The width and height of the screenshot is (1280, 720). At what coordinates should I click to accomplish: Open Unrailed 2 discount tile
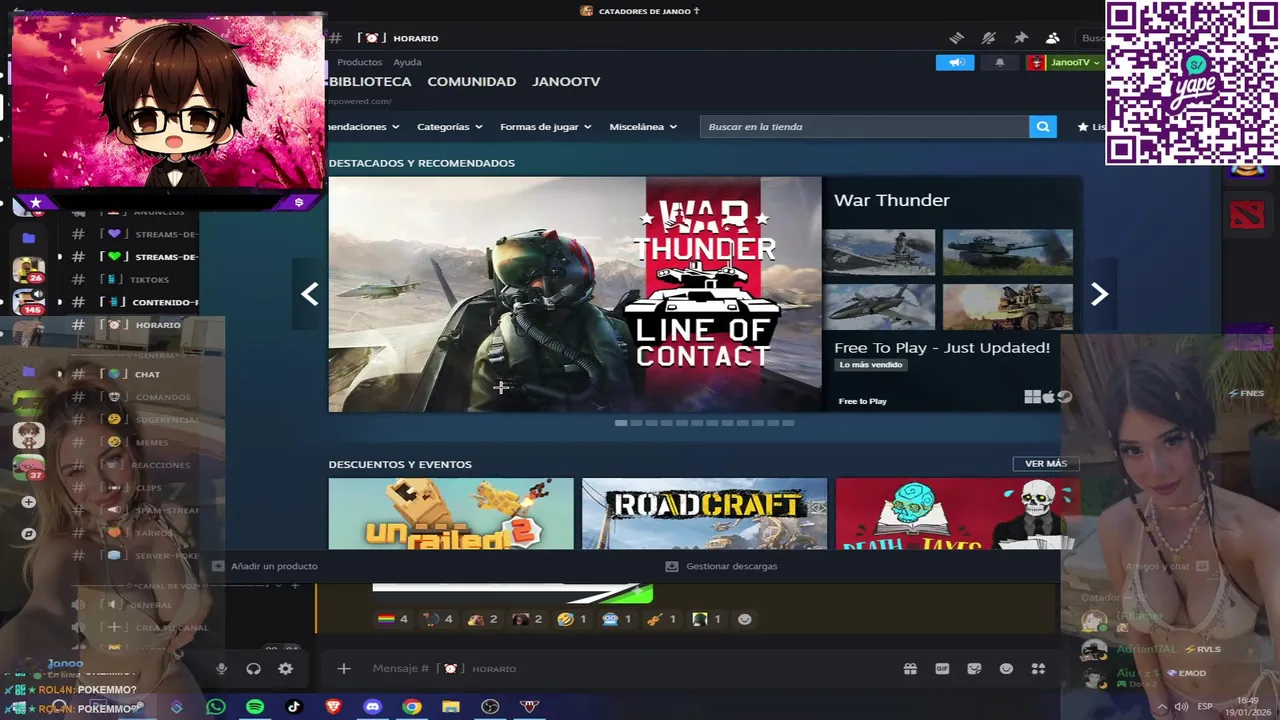[x=451, y=514]
